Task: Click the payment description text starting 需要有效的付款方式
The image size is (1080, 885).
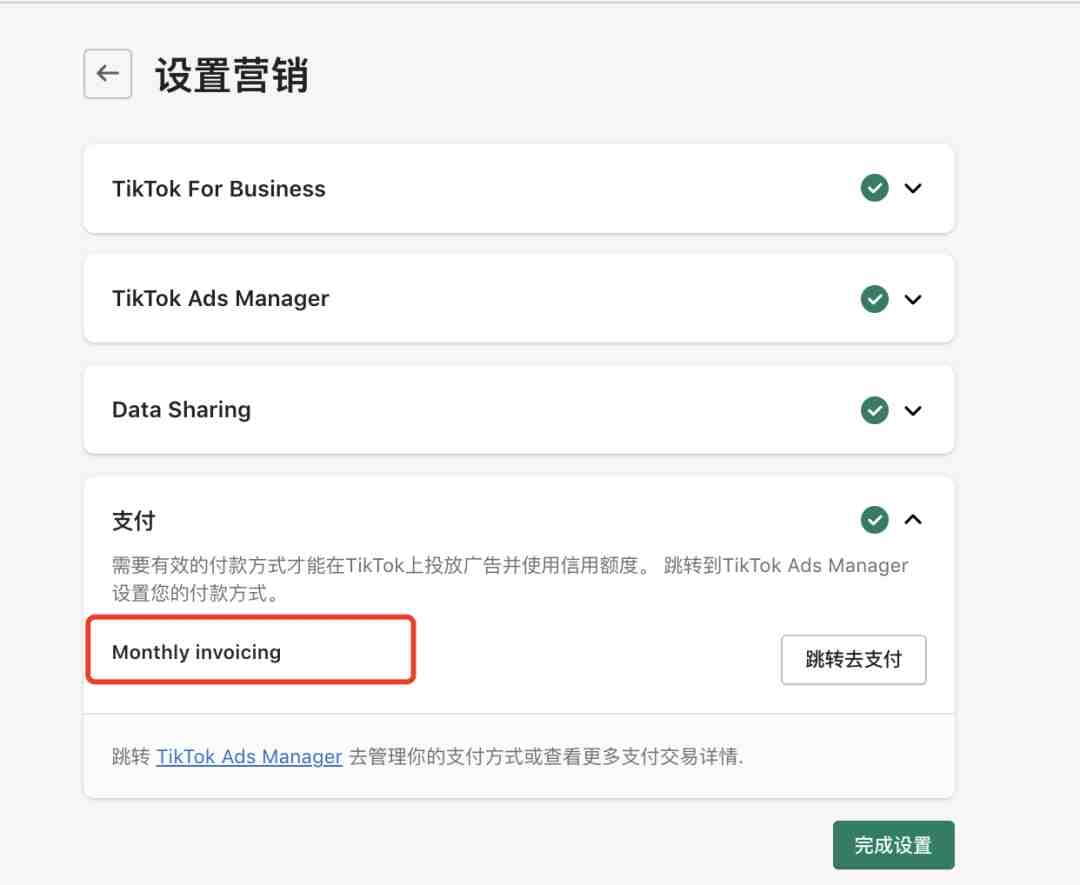Action: pos(510,579)
